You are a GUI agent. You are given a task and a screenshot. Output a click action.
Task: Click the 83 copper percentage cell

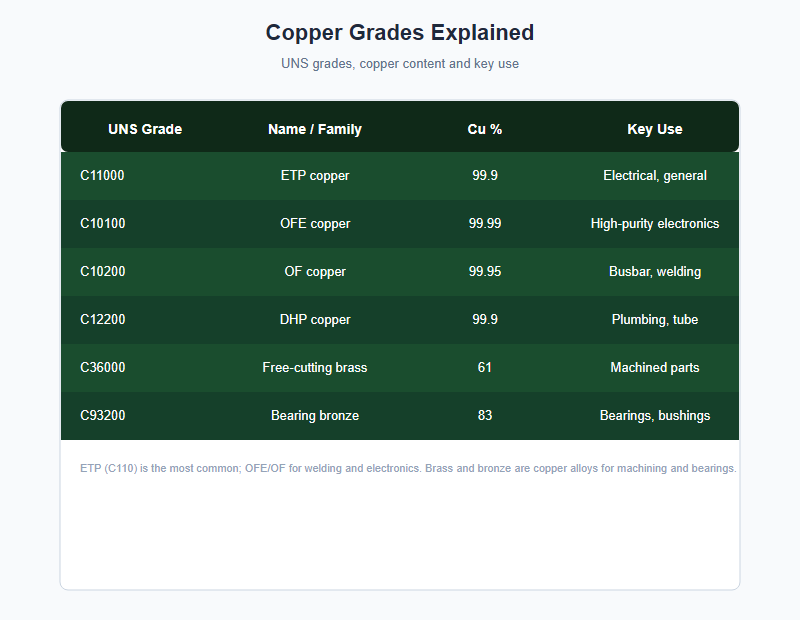click(485, 415)
